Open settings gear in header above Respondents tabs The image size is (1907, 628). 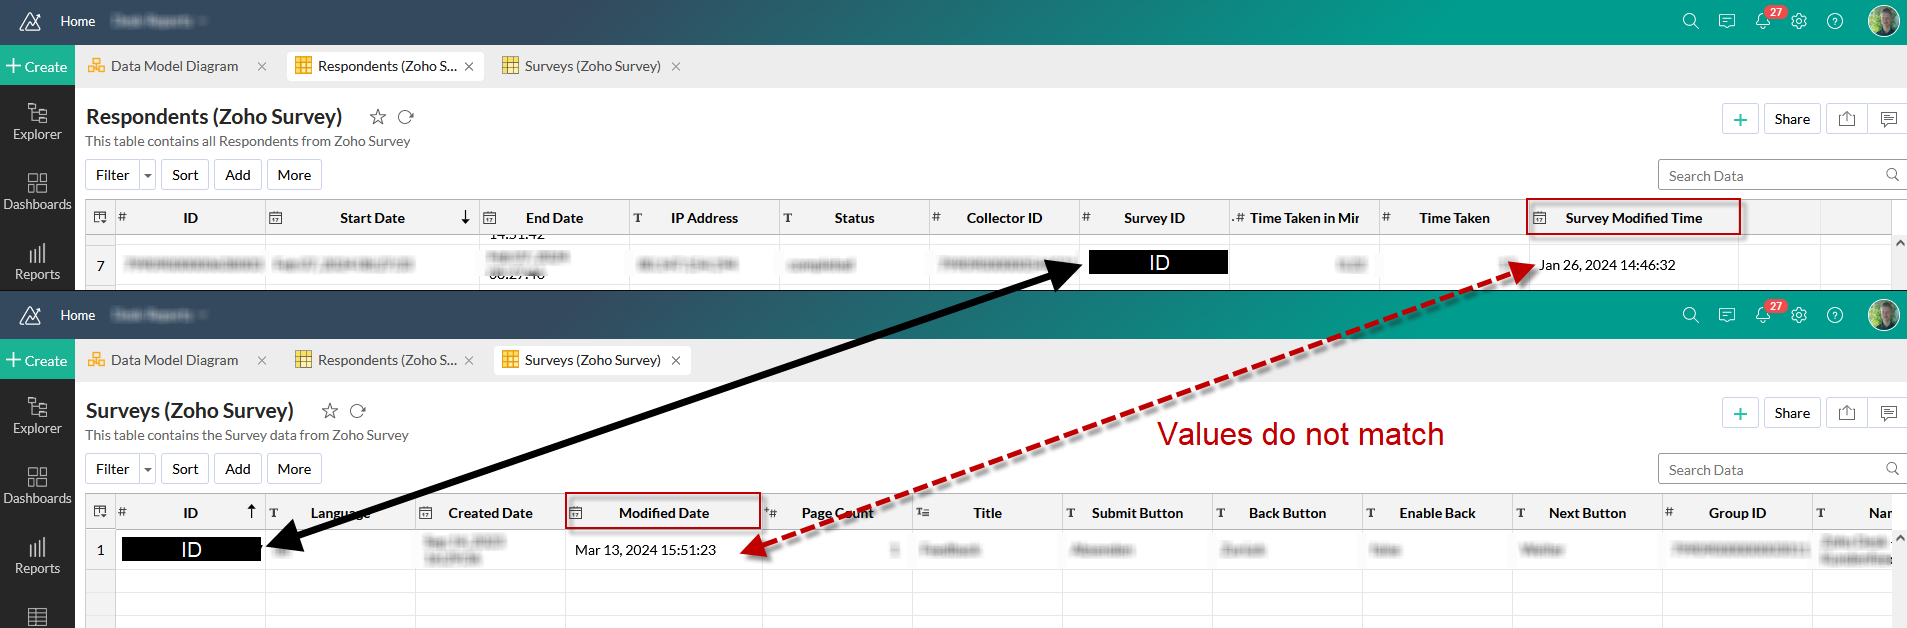1799,21
